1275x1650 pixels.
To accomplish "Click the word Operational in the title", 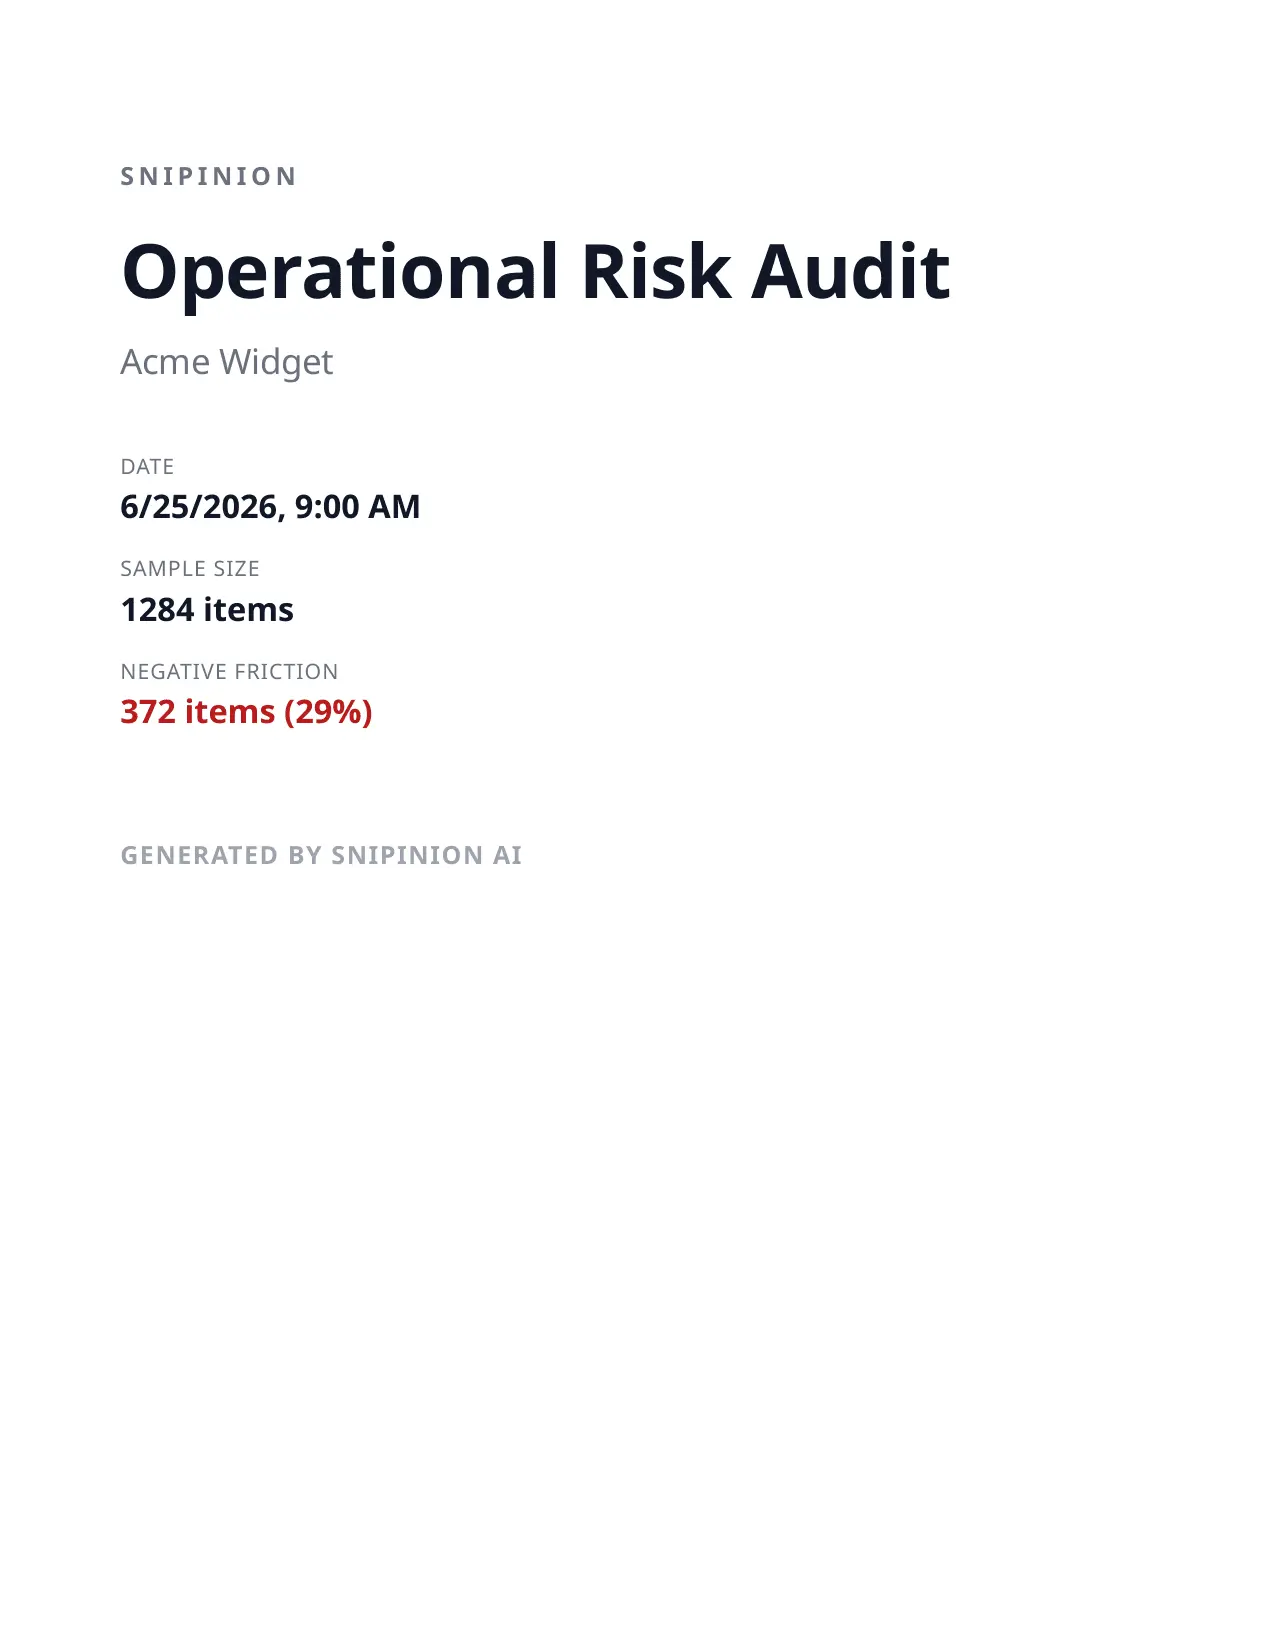I will (x=340, y=275).
